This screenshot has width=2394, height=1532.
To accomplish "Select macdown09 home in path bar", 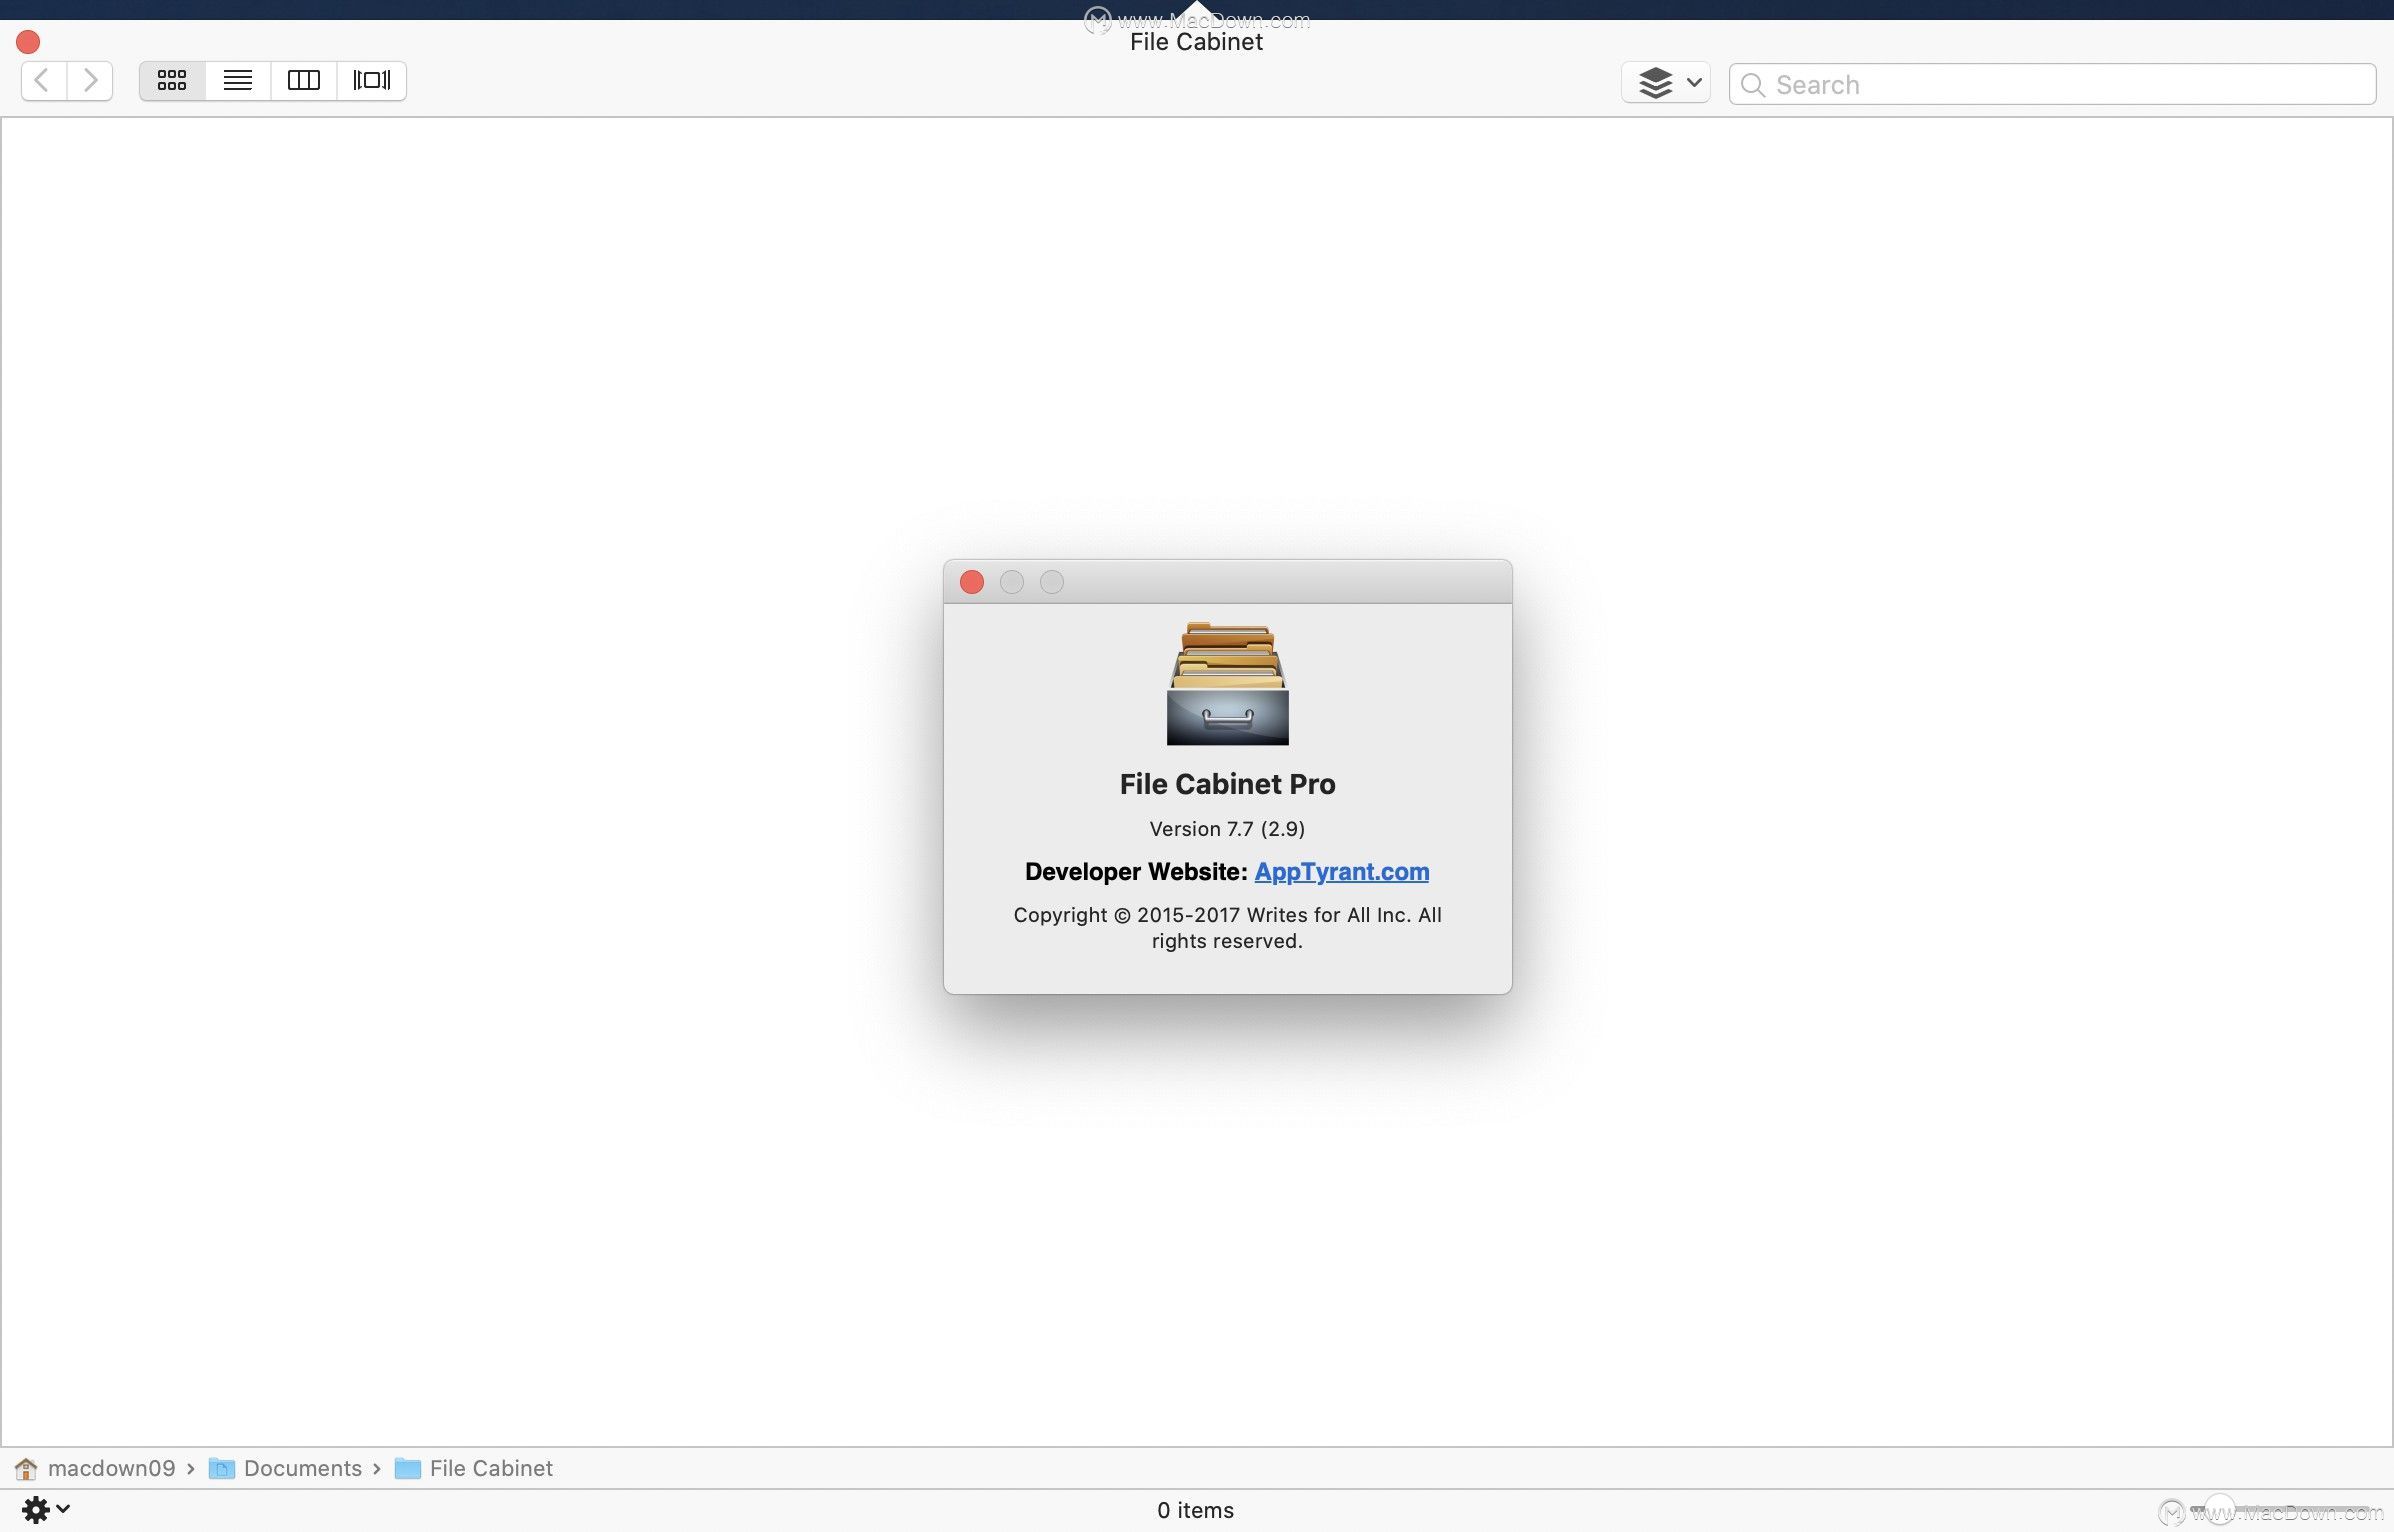I will (x=95, y=1468).
